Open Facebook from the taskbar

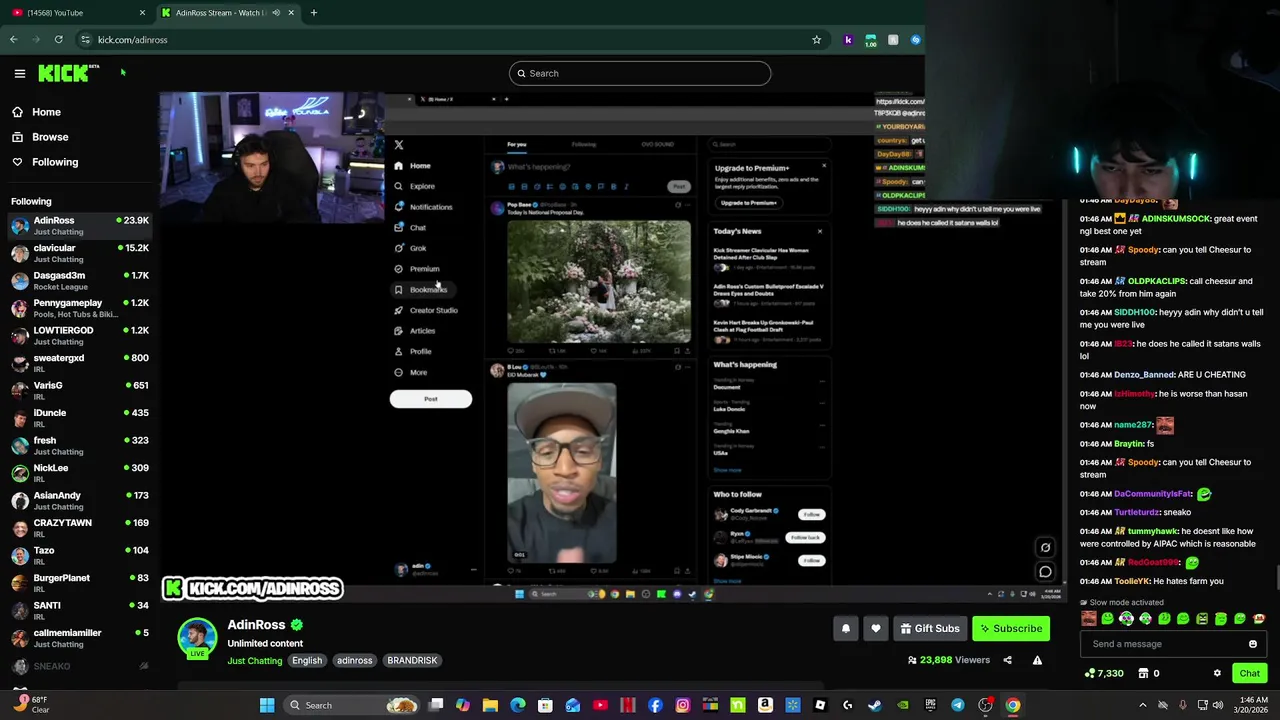pyautogui.click(x=655, y=705)
